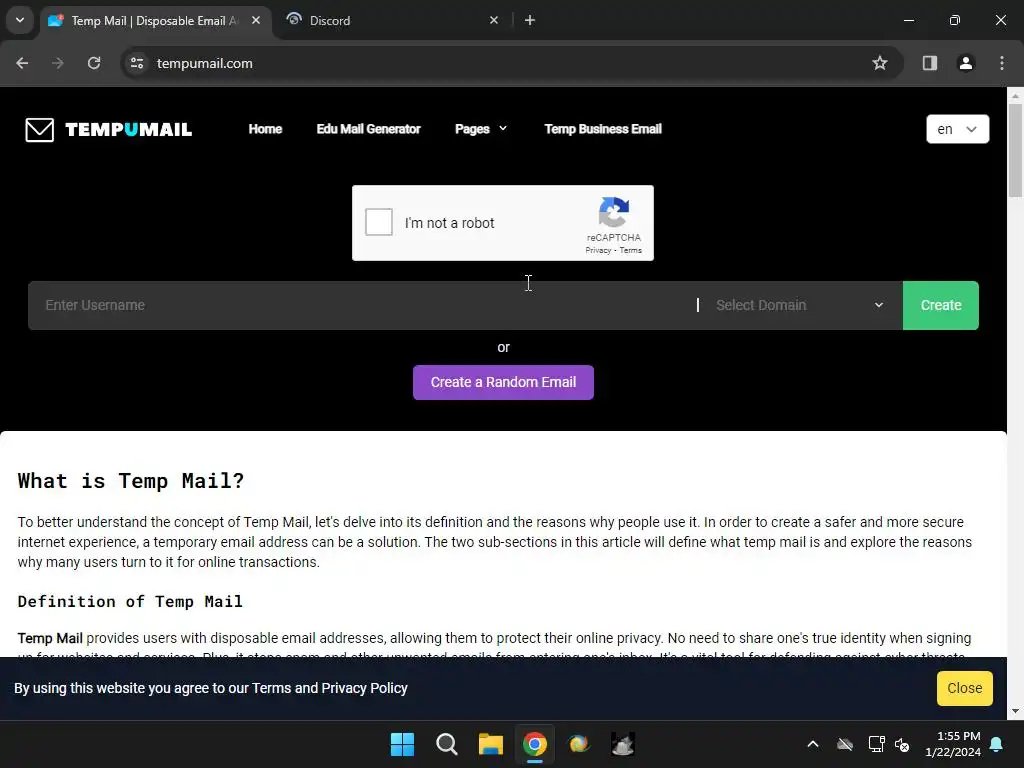This screenshot has height=768, width=1024.
Task: Open reCAPTCHA Privacy link
Action: (598, 251)
